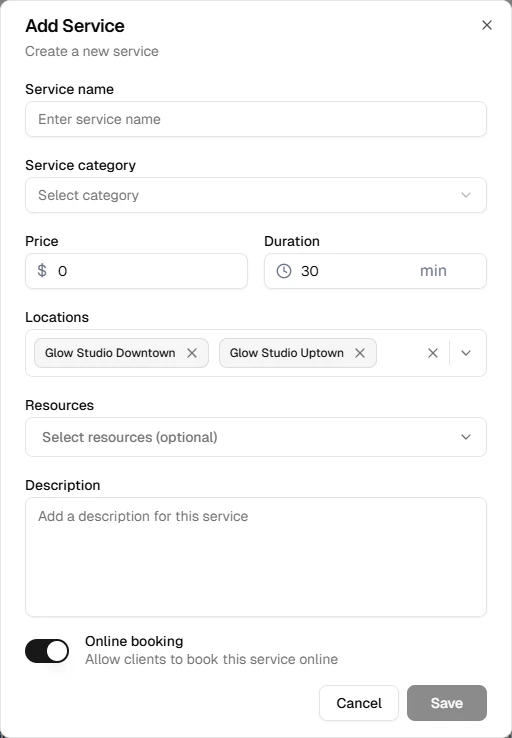Click the Resources dropdown chevron arrow
The height and width of the screenshot is (738, 512).
(466, 437)
